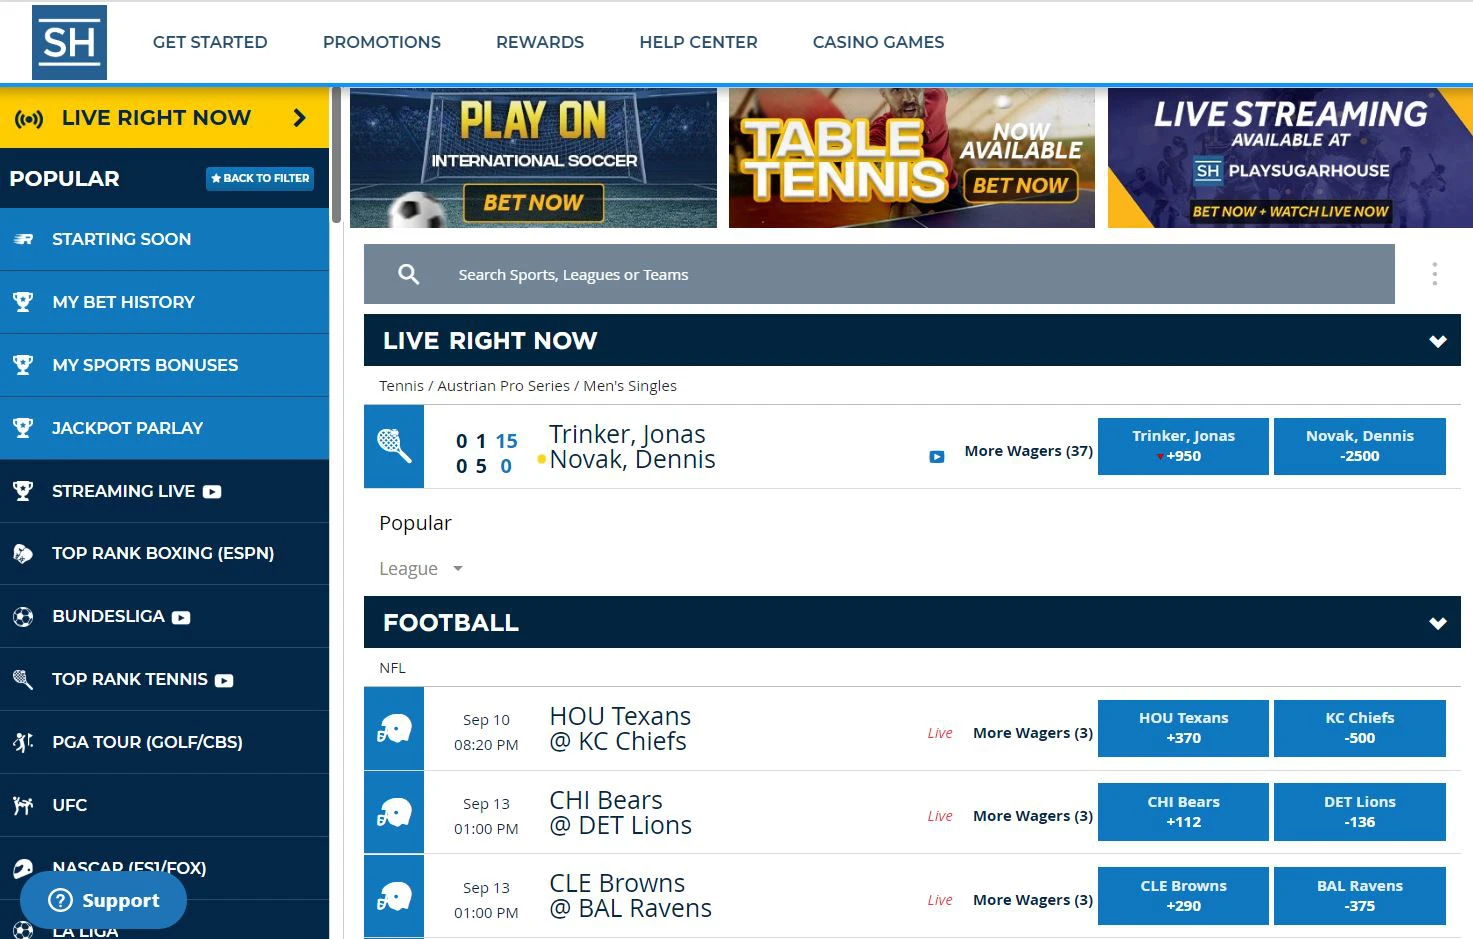Viewport: 1473px width, 939px height.
Task: Click the search magnifier icon
Action: tap(408, 274)
